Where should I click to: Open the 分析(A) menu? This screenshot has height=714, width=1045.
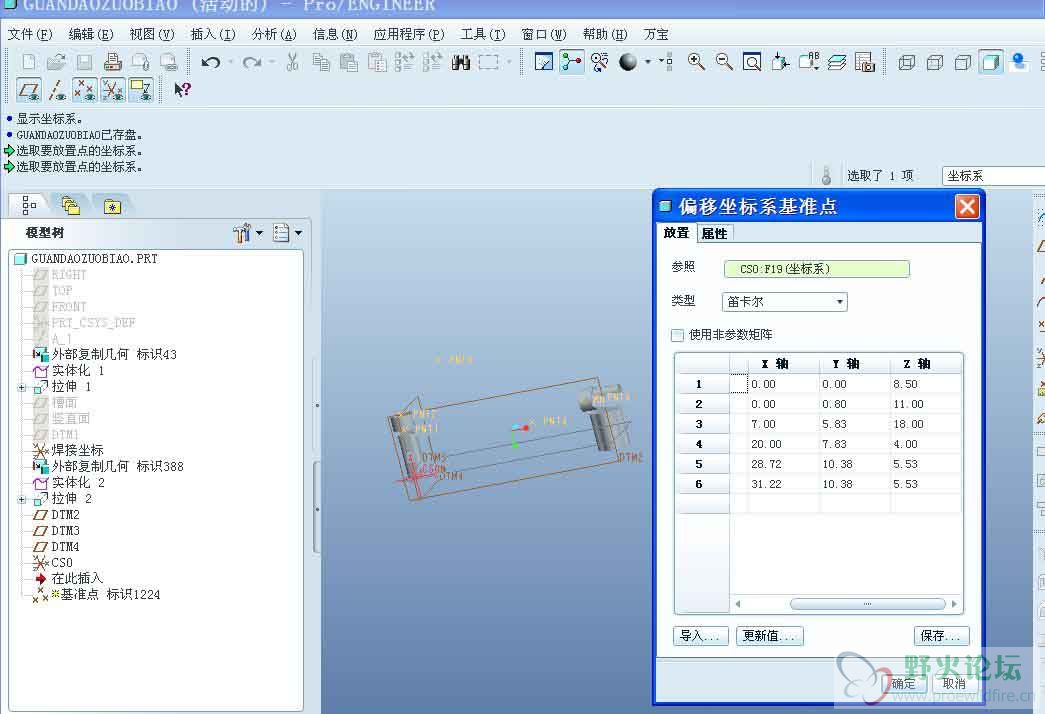274,34
